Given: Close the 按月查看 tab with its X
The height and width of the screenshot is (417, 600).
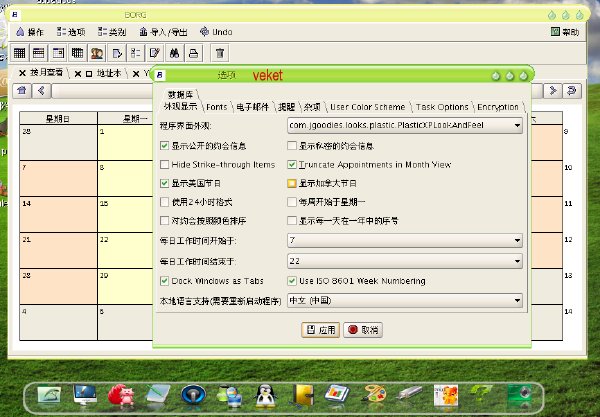Looking at the screenshot, I should pos(22,73).
